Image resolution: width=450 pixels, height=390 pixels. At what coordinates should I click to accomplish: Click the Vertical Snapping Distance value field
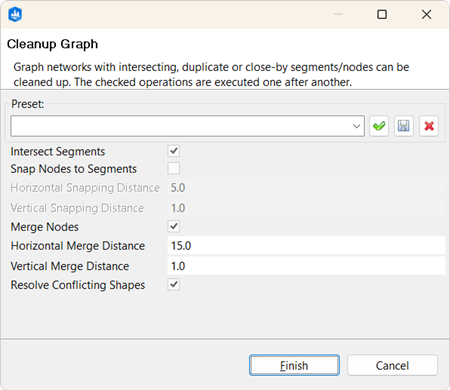[x=306, y=208]
